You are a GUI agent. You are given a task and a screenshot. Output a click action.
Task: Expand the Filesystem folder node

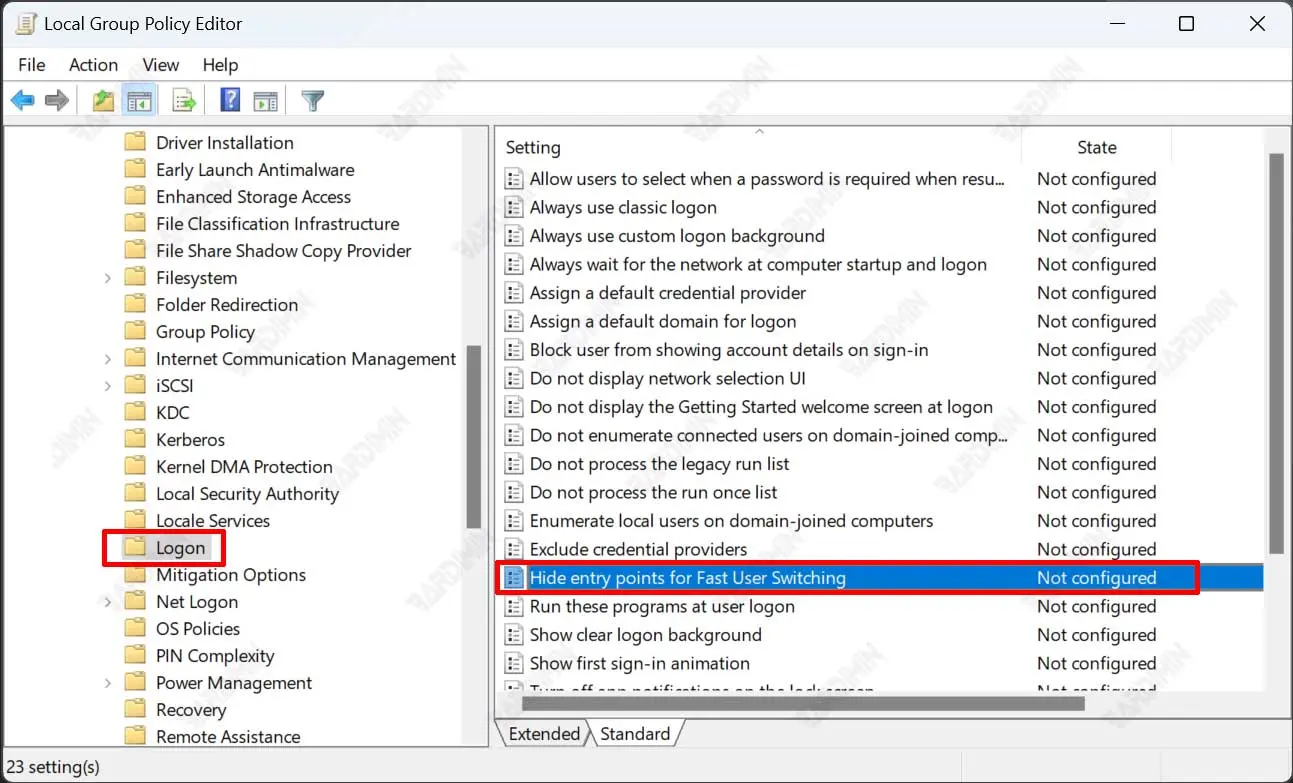pyautogui.click(x=108, y=278)
